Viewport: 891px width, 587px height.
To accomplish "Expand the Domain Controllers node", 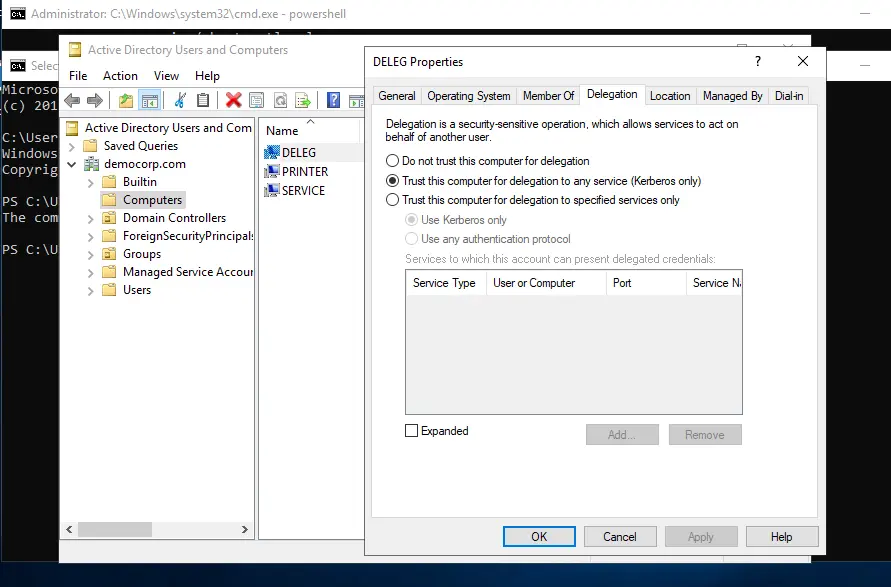I will pyautogui.click(x=90, y=218).
